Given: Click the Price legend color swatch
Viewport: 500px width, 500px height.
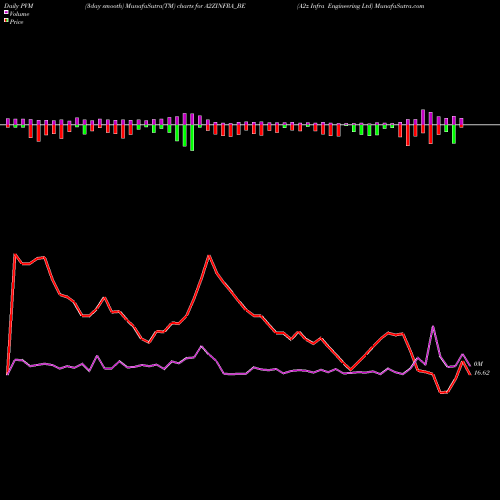Looking at the screenshot, I should [x=6, y=21].
